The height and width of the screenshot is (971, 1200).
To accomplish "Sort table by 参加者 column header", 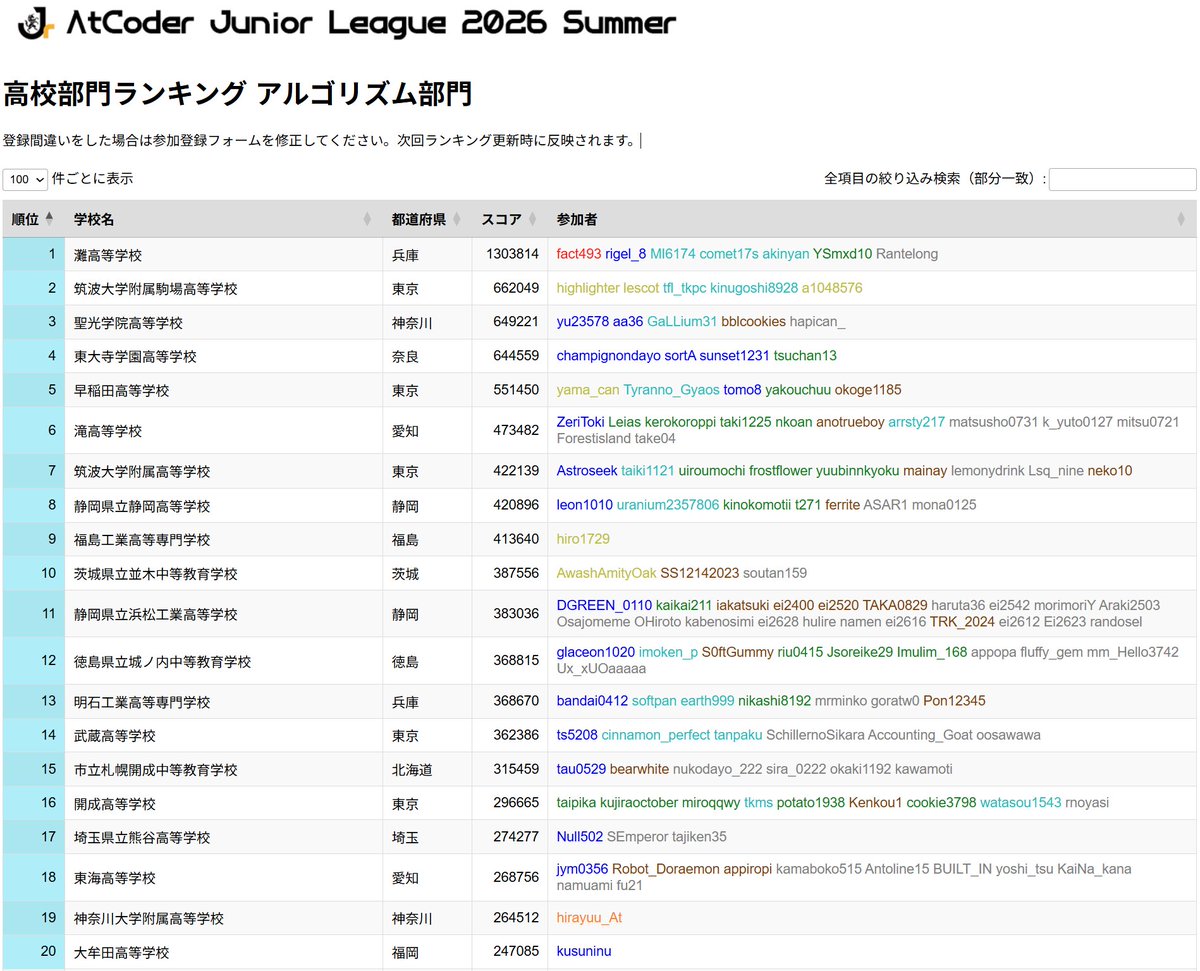I will coord(871,219).
